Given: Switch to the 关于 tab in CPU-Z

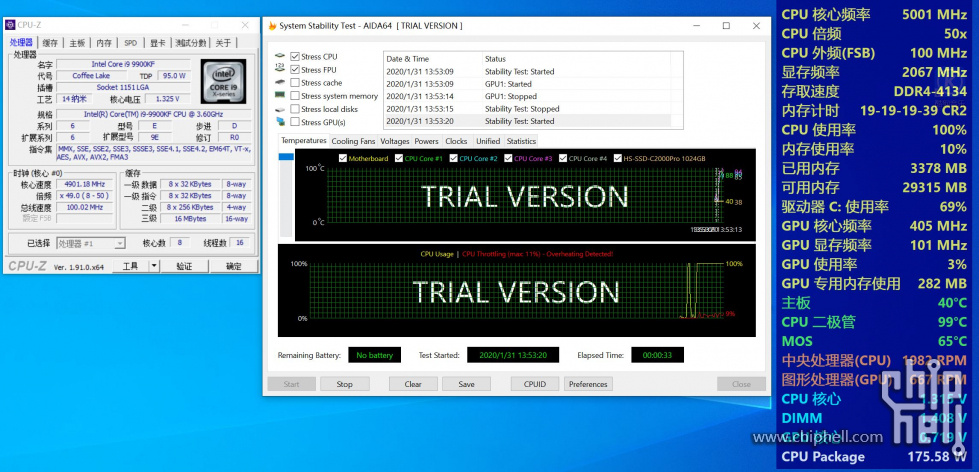Looking at the screenshot, I should pyautogui.click(x=223, y=43).
